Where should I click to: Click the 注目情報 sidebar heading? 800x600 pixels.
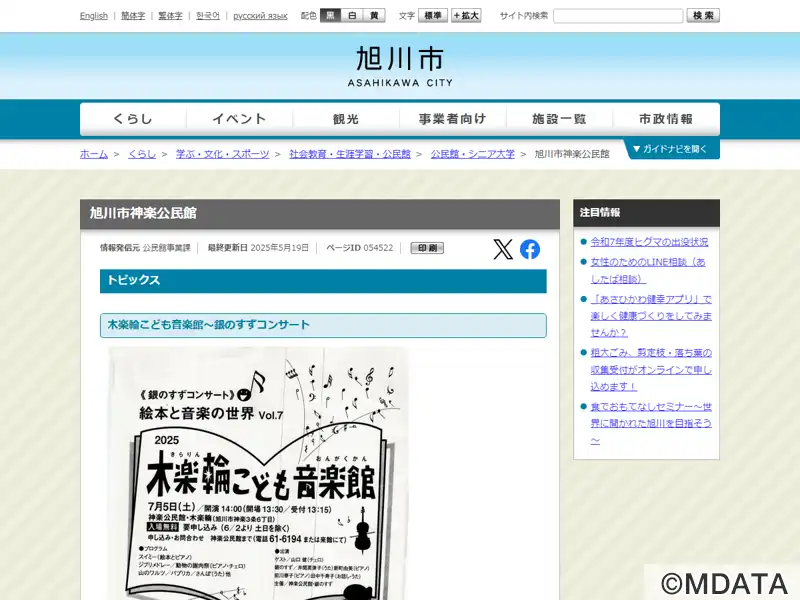coord(646,213)
